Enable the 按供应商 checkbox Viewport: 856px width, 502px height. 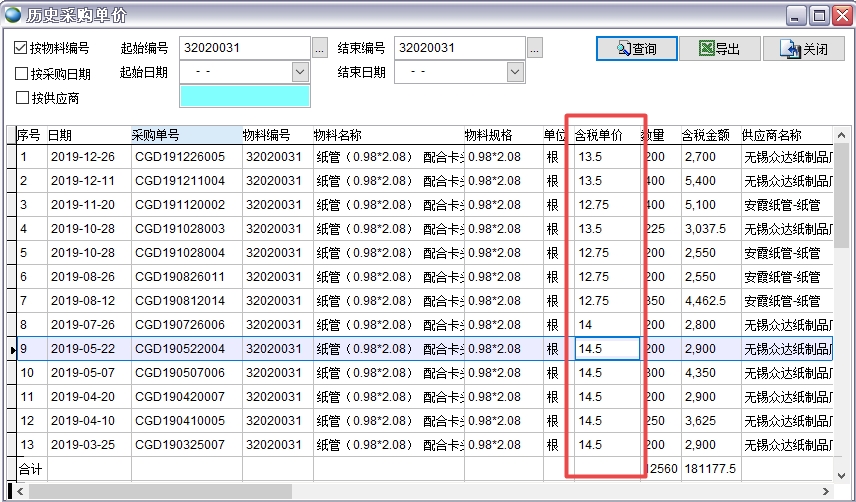pos(22,98)
